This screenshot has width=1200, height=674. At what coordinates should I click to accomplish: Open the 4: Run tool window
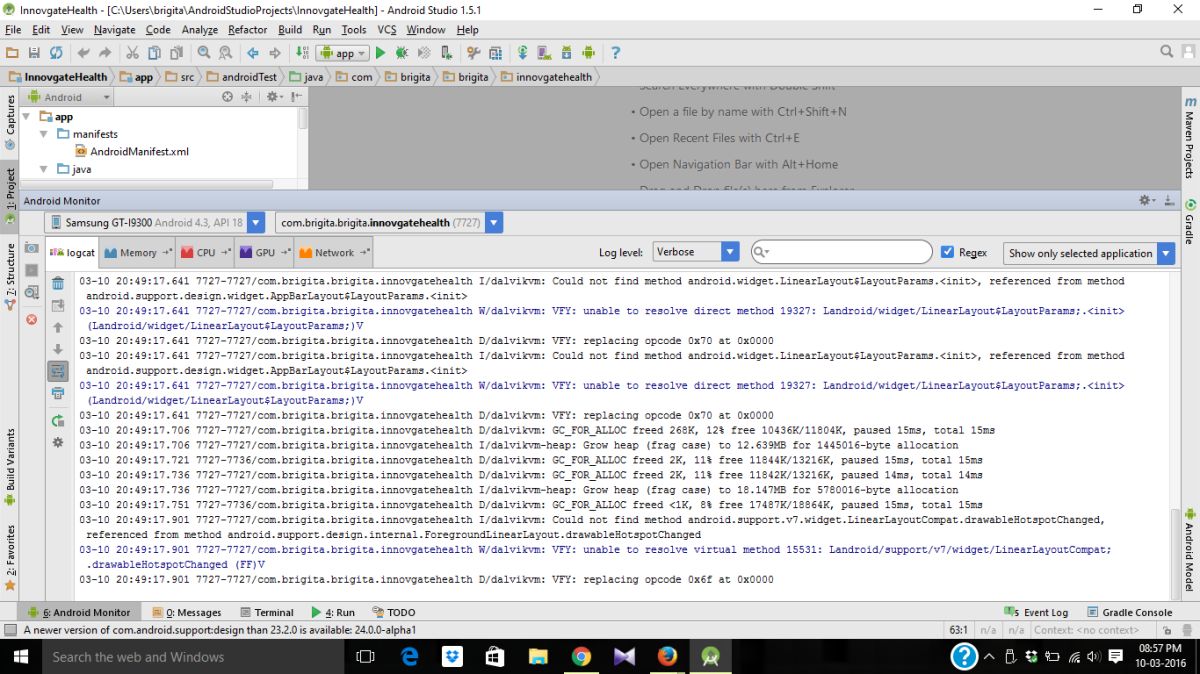(333, 612)
